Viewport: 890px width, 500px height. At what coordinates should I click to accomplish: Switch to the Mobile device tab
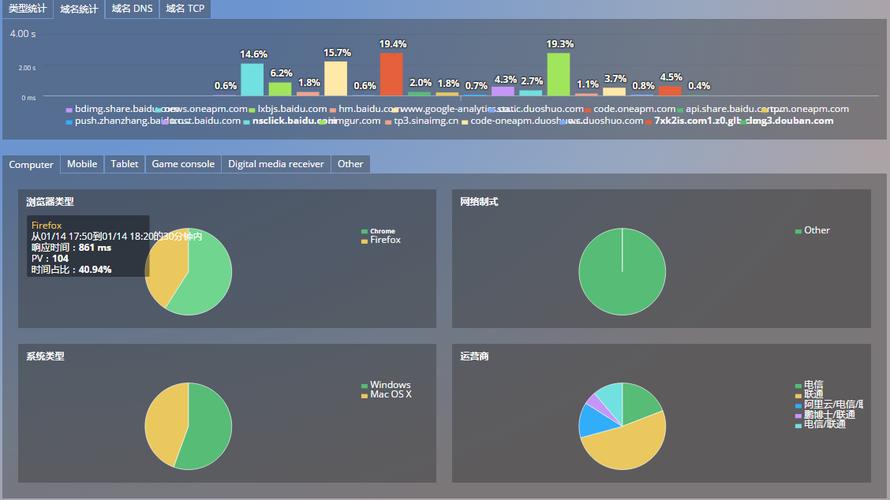pyautogui.click(x=82, y=164)
